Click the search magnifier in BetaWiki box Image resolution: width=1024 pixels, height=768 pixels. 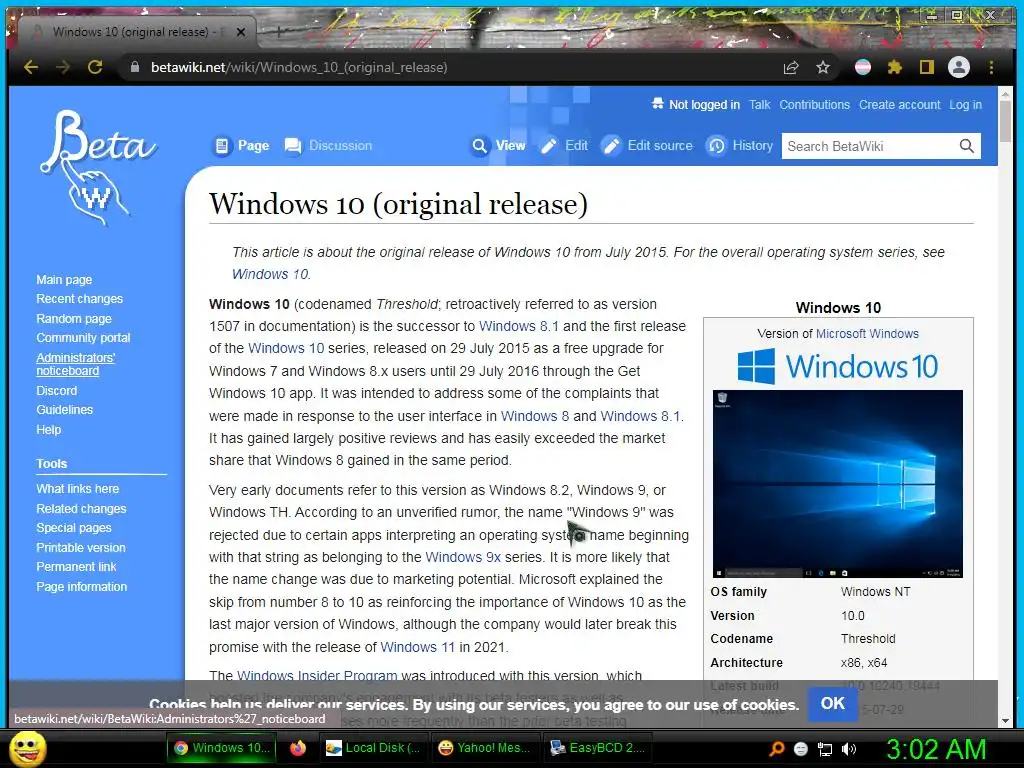click(967, 146)
